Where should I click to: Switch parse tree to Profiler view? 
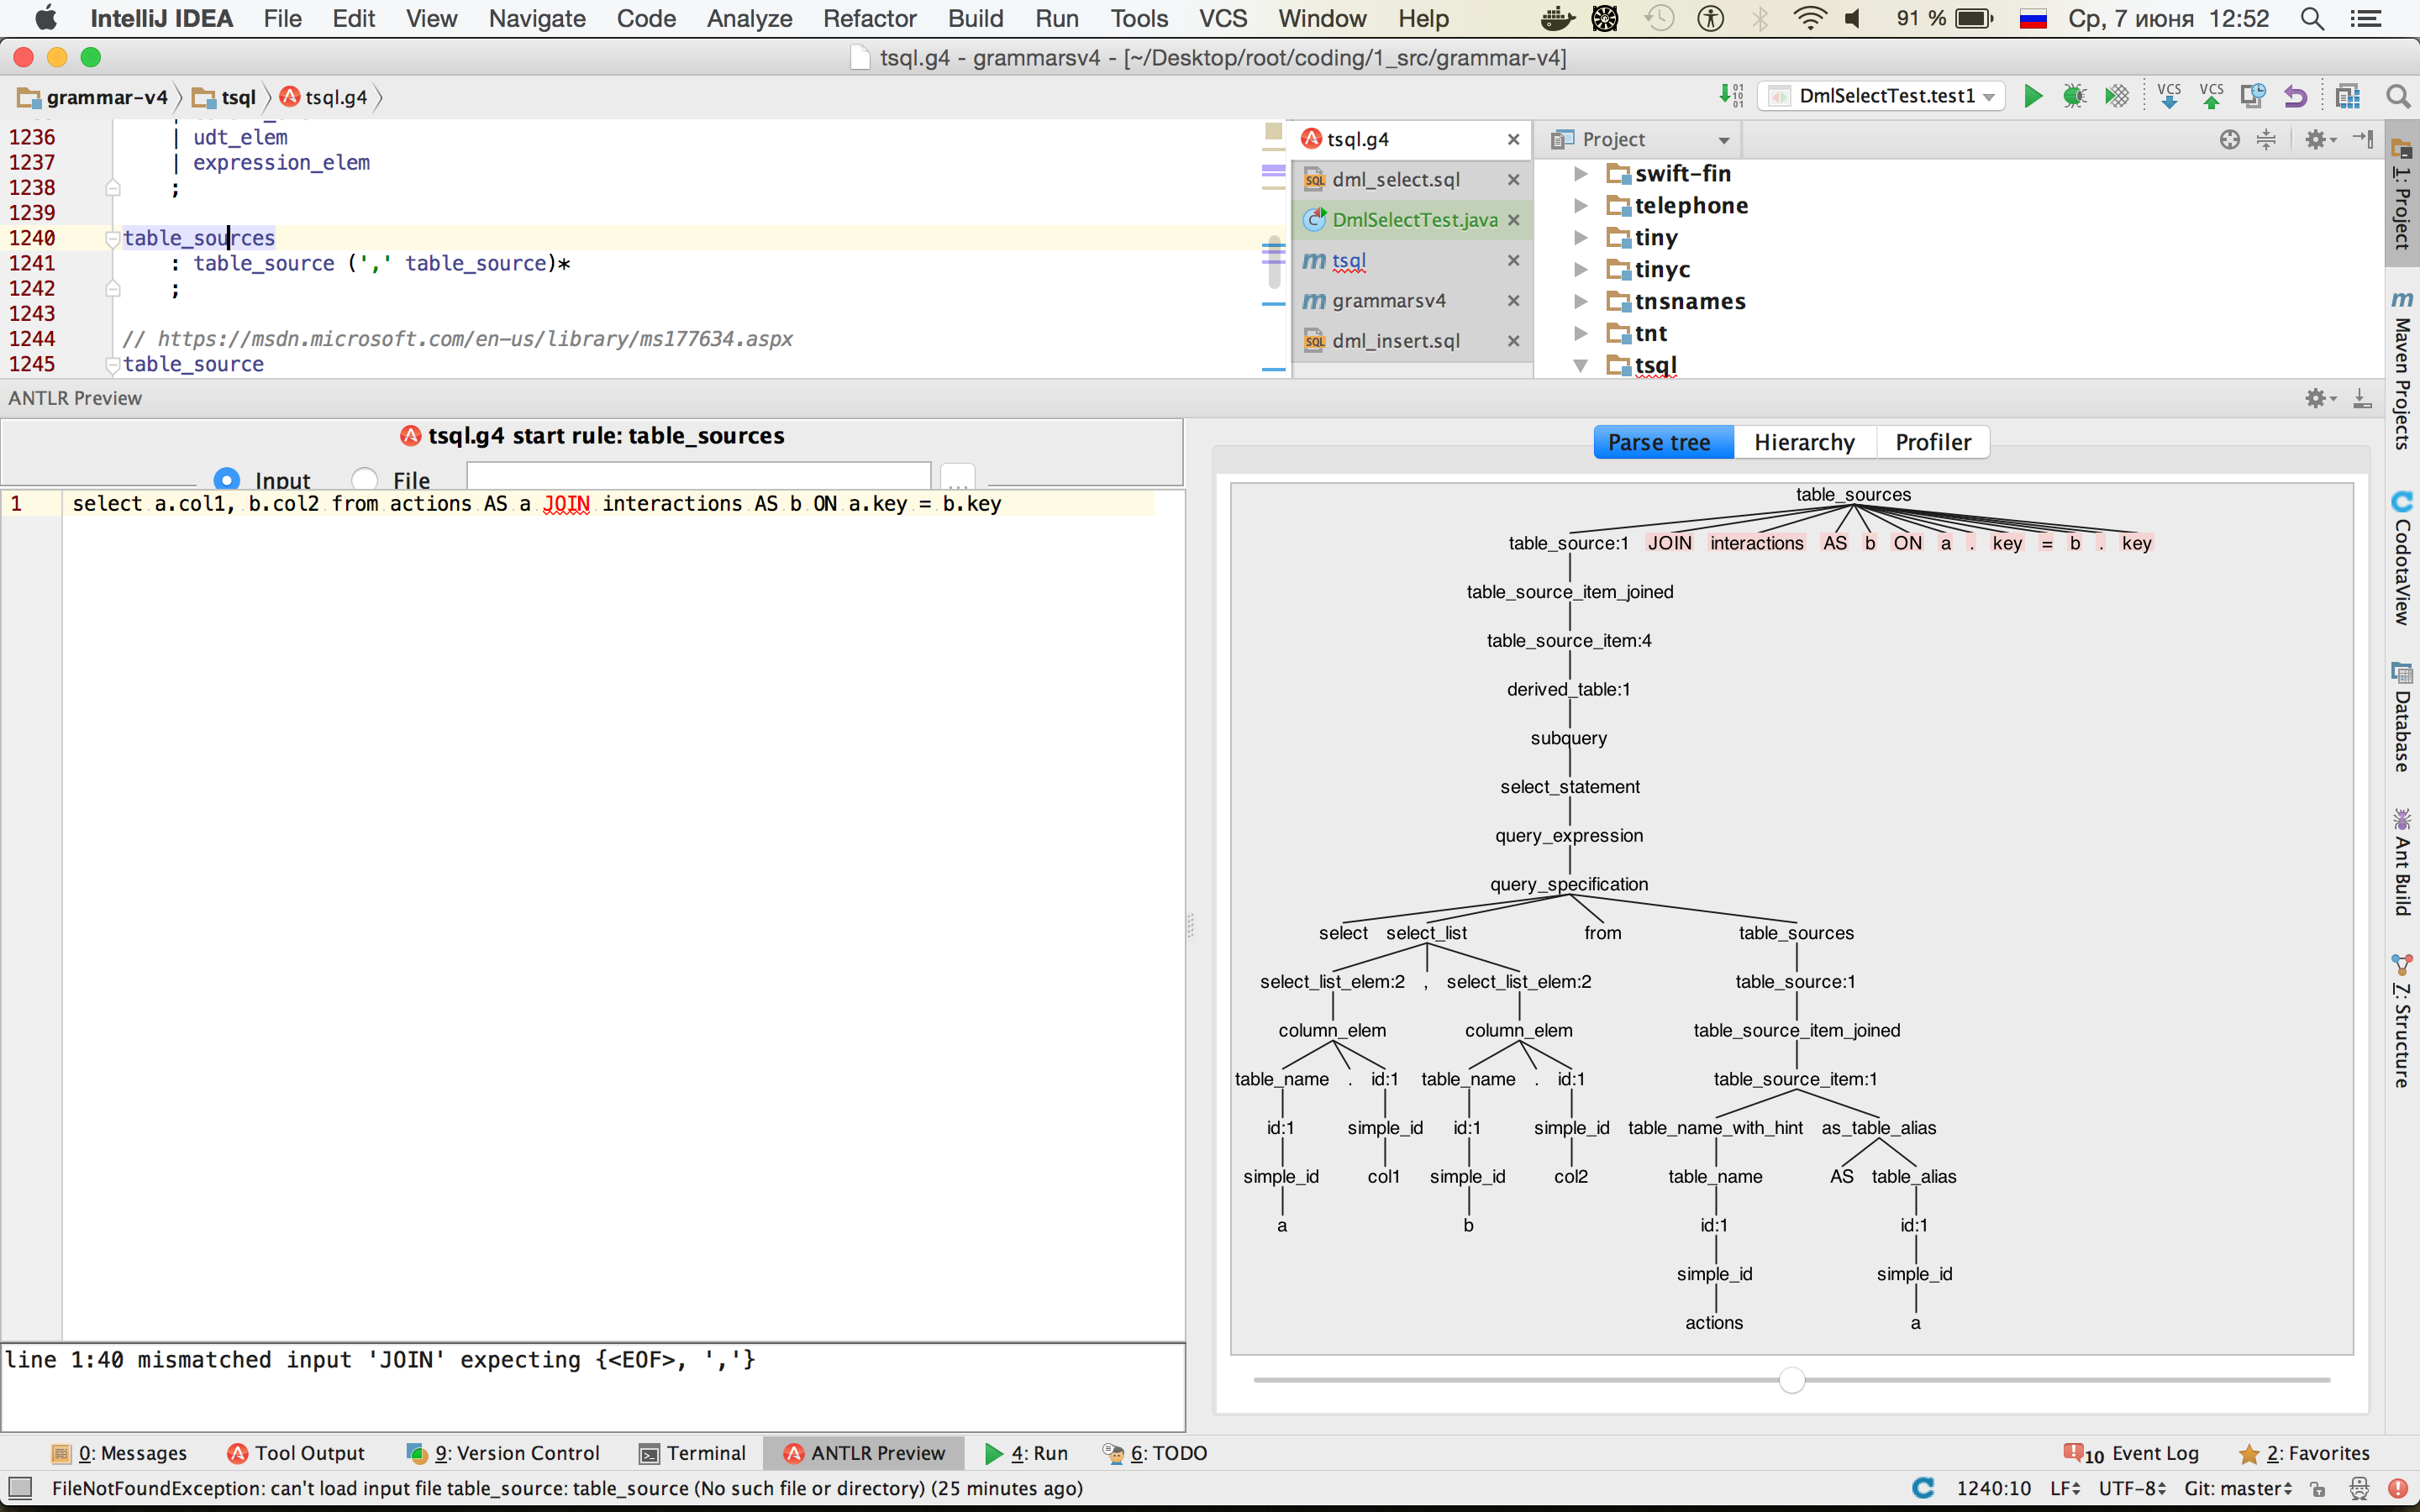coord(1933,441)
